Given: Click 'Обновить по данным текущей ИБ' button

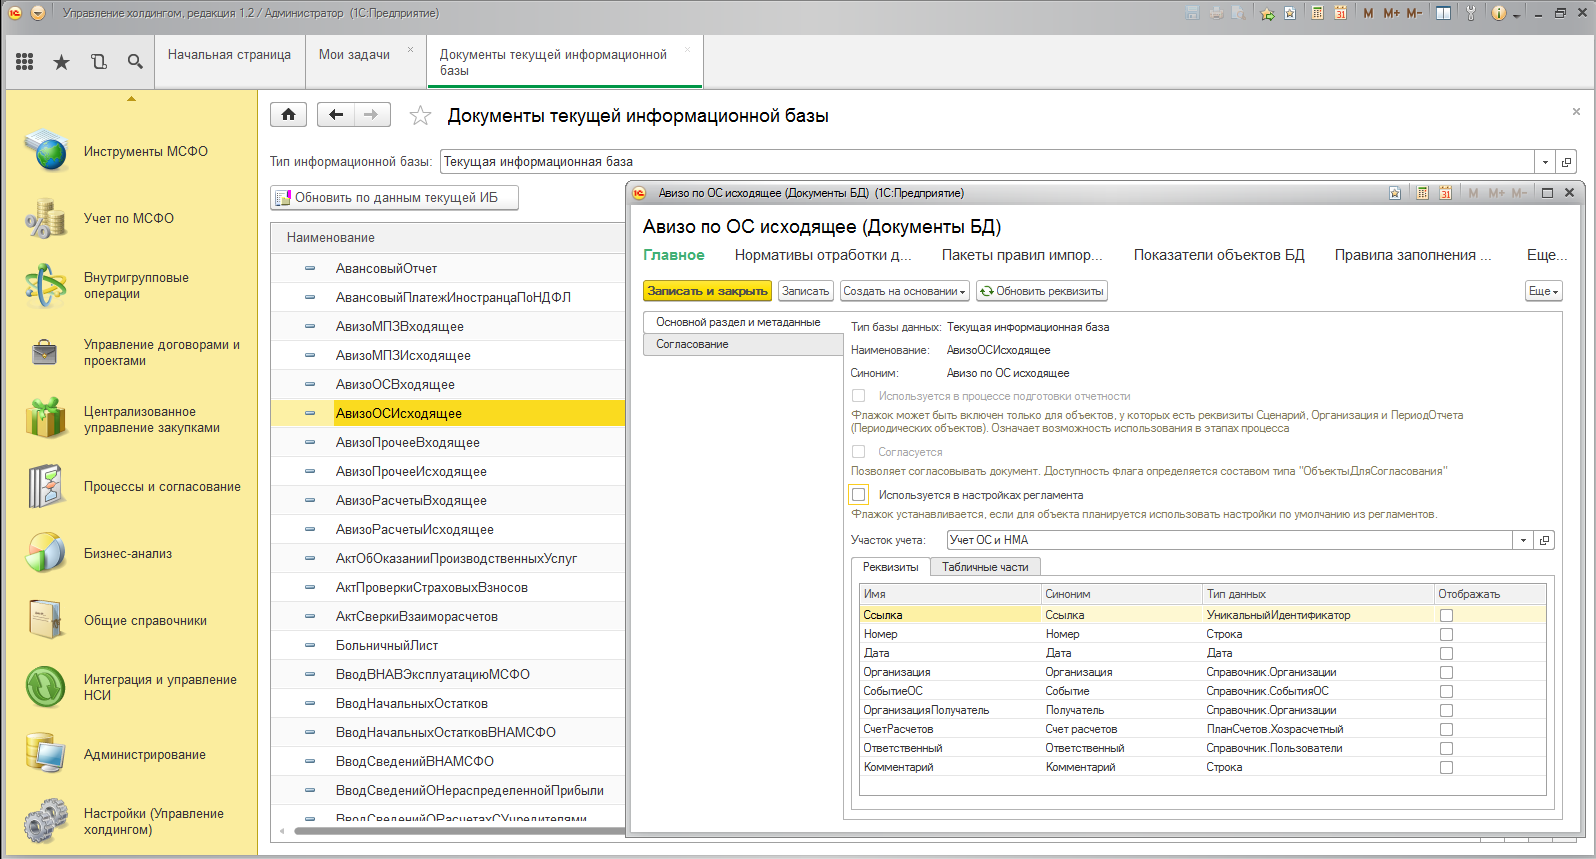Looking at the screenshot, I should (394, 198).
